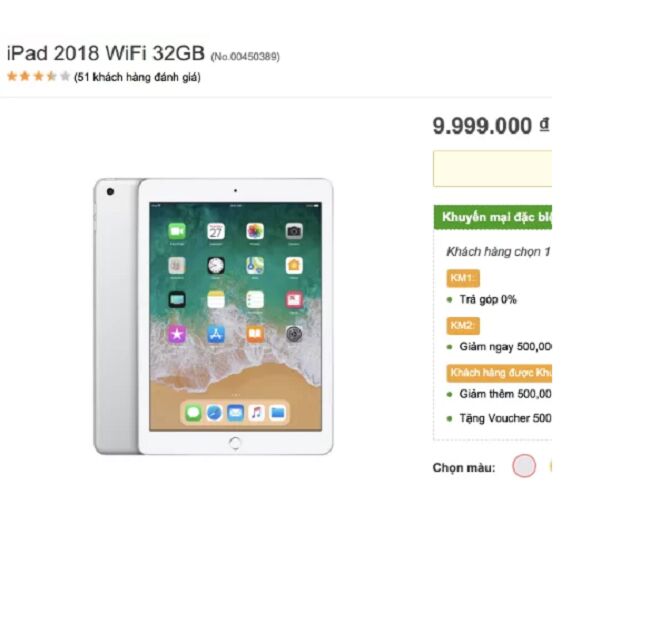Click the Giảm ngay 500,000 offer
This screenshot has height=623, width=650.
click(x=505, y=347)
